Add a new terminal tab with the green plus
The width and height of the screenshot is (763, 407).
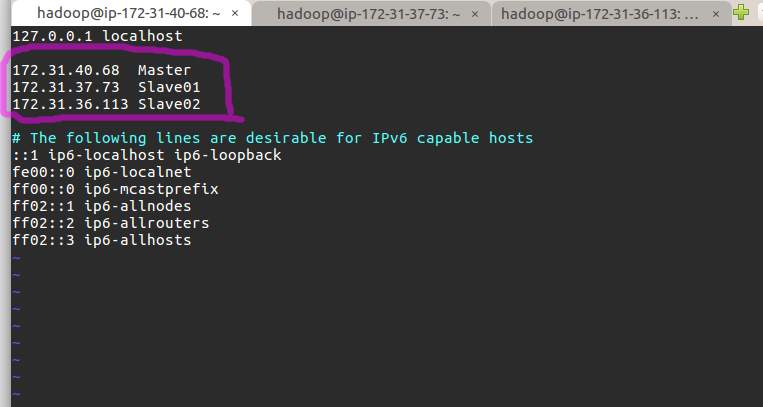pos(740,12)
